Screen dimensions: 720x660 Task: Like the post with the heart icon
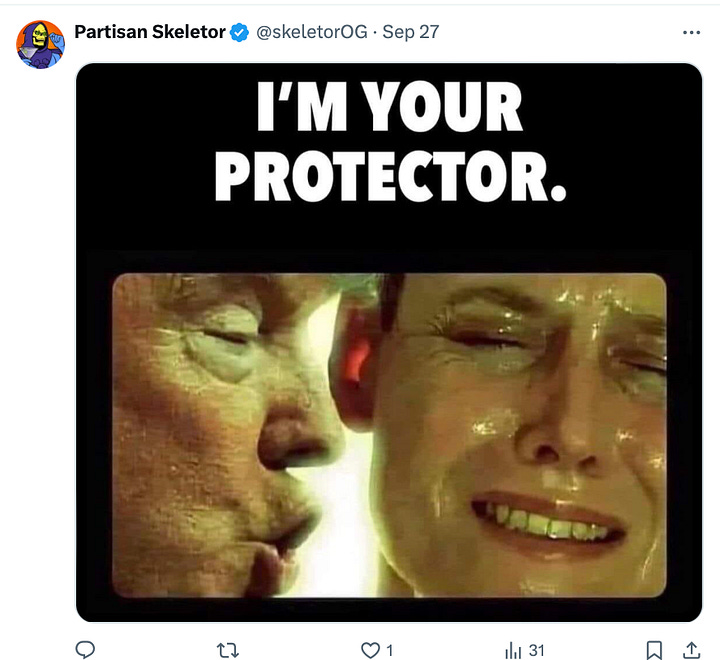[370, 650]
